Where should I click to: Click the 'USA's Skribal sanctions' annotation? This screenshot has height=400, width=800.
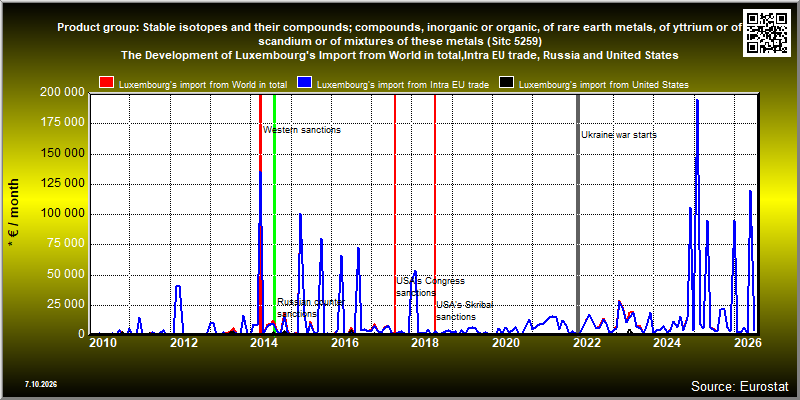click(464, 311)
